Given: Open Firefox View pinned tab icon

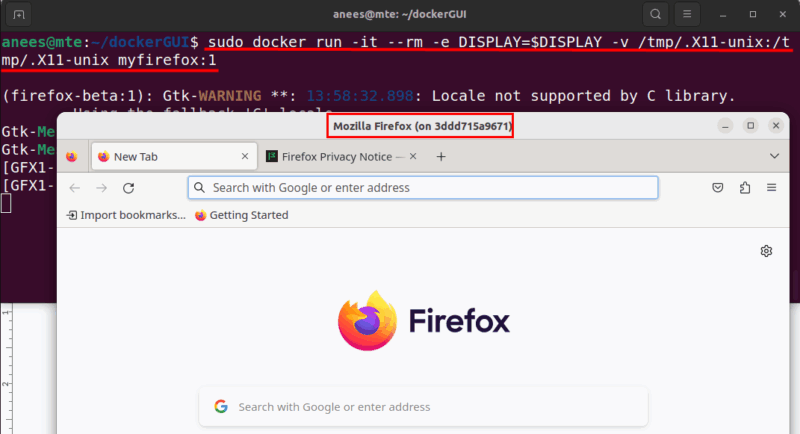Looking at the screenshot, I should pos(71,157).
